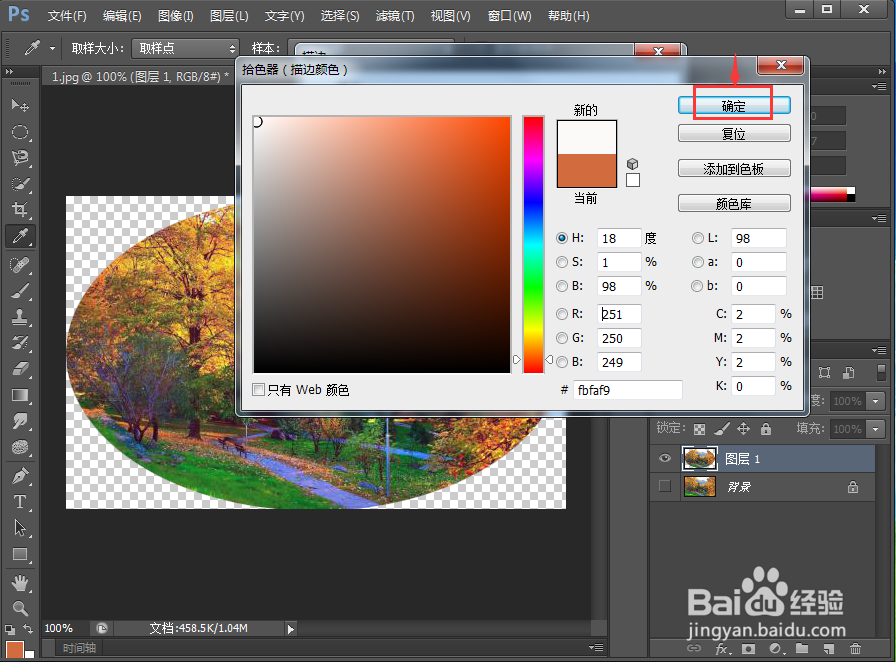Open the timeline panel flyout menu
This screenshot has width=896, height=662.
tap(597, 648)
